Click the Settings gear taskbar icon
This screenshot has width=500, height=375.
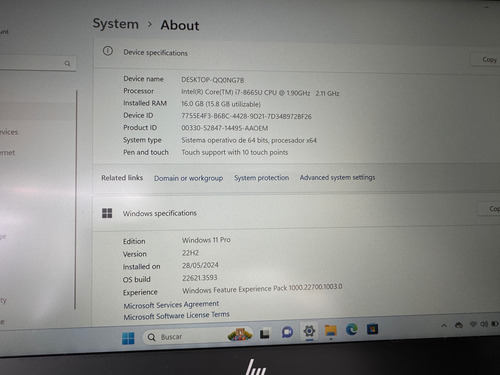pos(309,331)
